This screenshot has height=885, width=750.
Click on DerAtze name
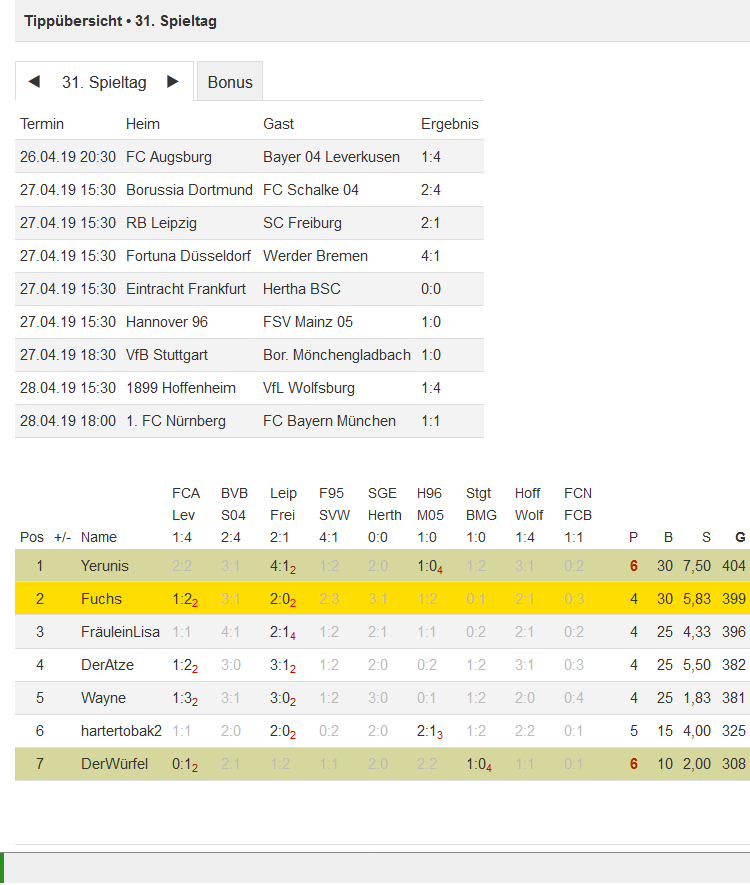click(x=107, y=665)
